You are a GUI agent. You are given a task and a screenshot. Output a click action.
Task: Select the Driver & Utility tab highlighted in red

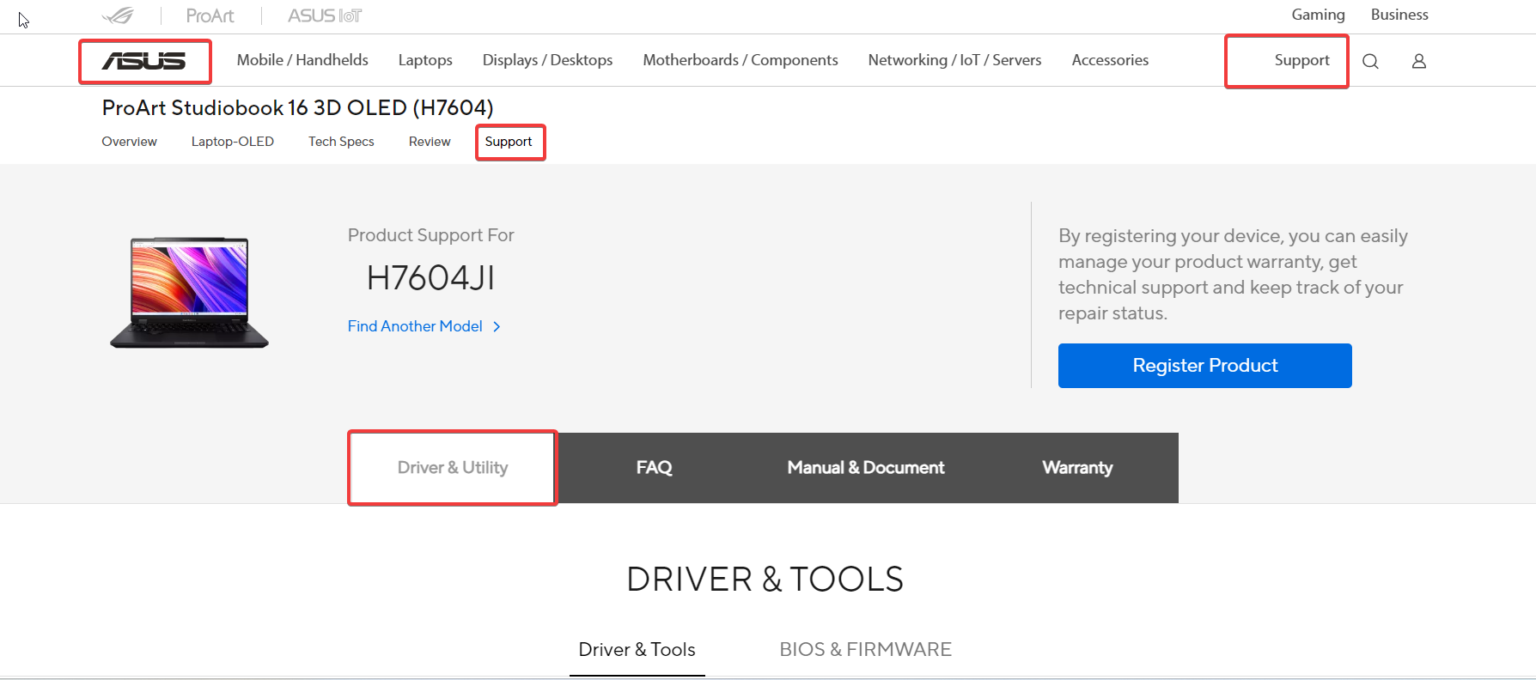pyautogui.click(x=452, y=467)
